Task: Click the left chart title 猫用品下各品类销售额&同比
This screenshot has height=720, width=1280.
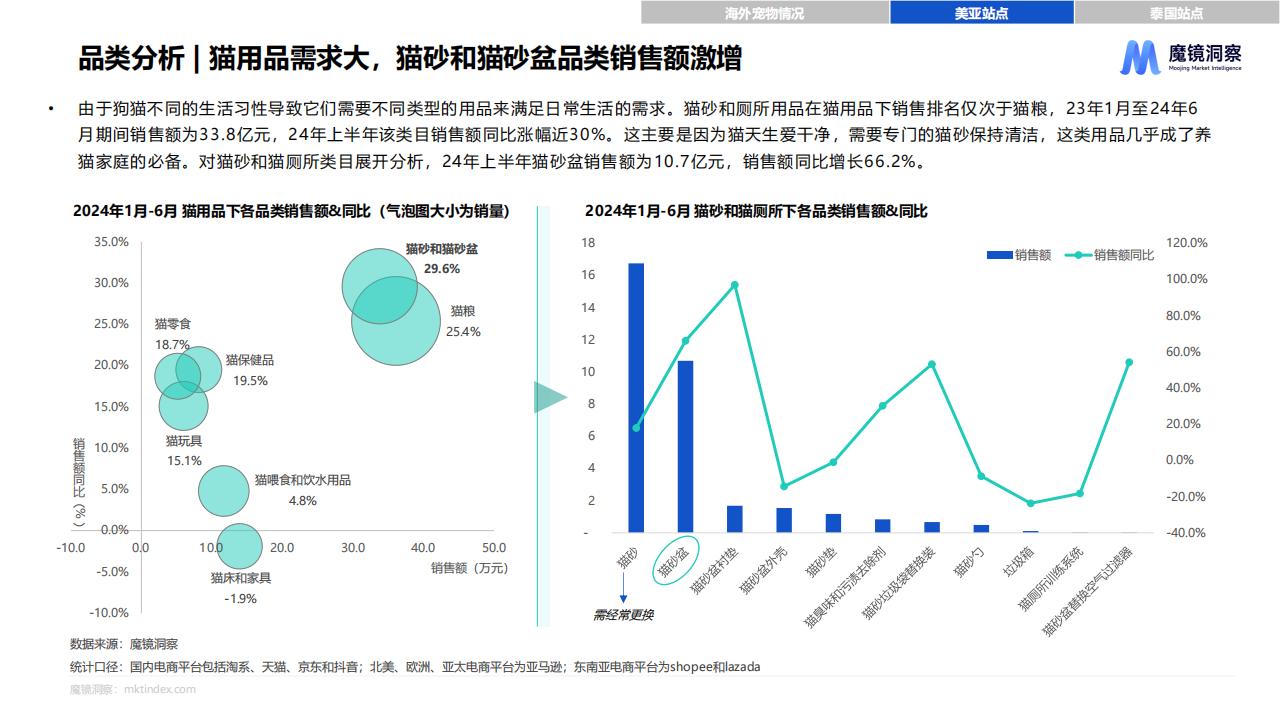Action: click(x=290, y=211)
